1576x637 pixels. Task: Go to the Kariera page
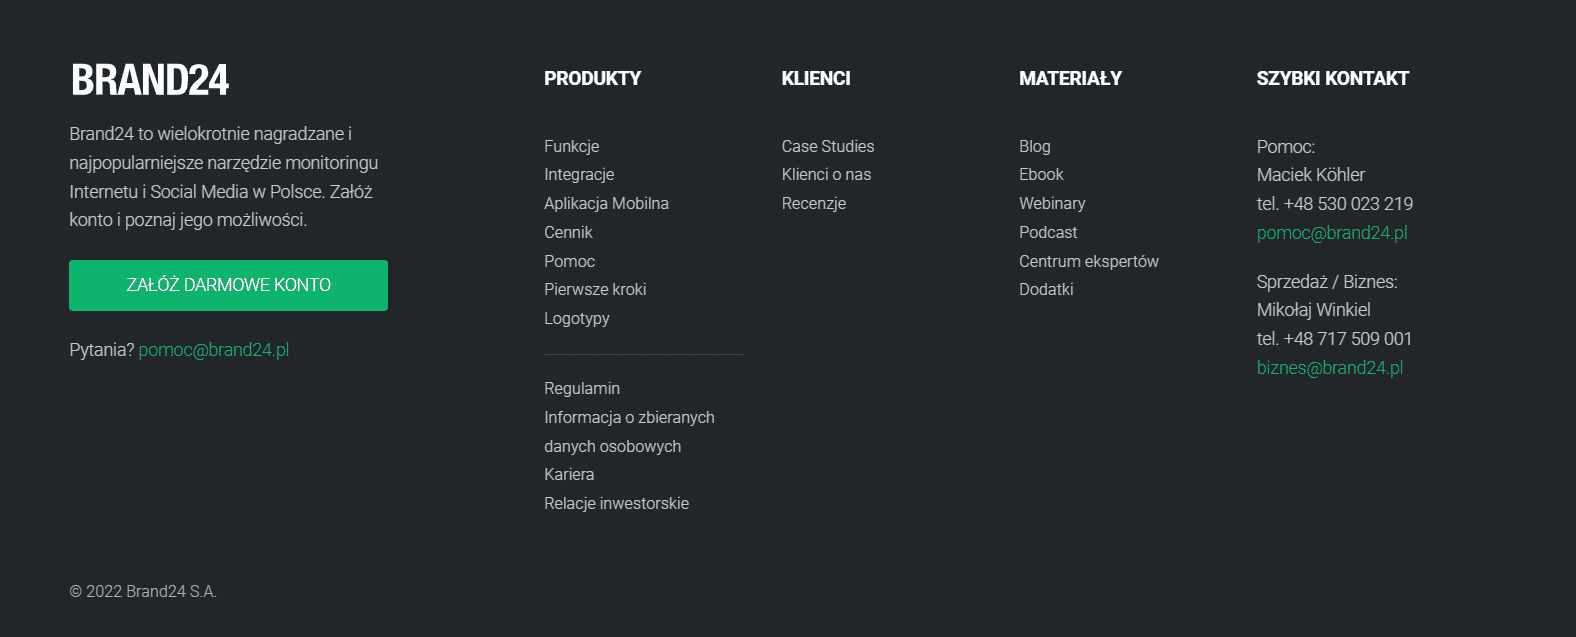(x=569, y=474)
